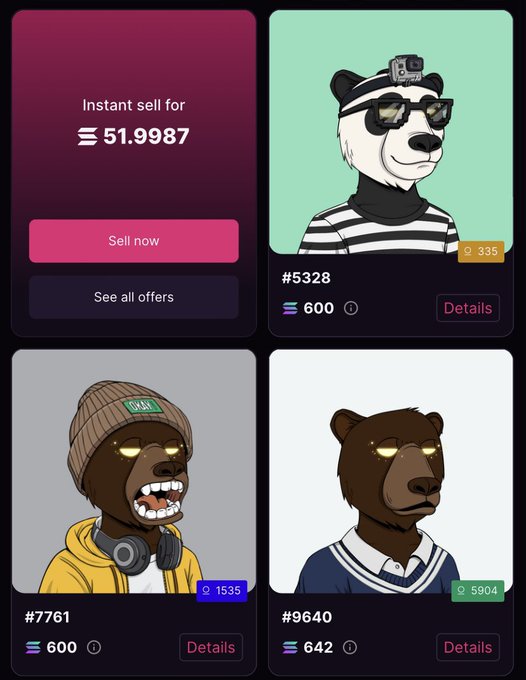
Task: Click info icon next to #5328 price
Action: point(351,308)
